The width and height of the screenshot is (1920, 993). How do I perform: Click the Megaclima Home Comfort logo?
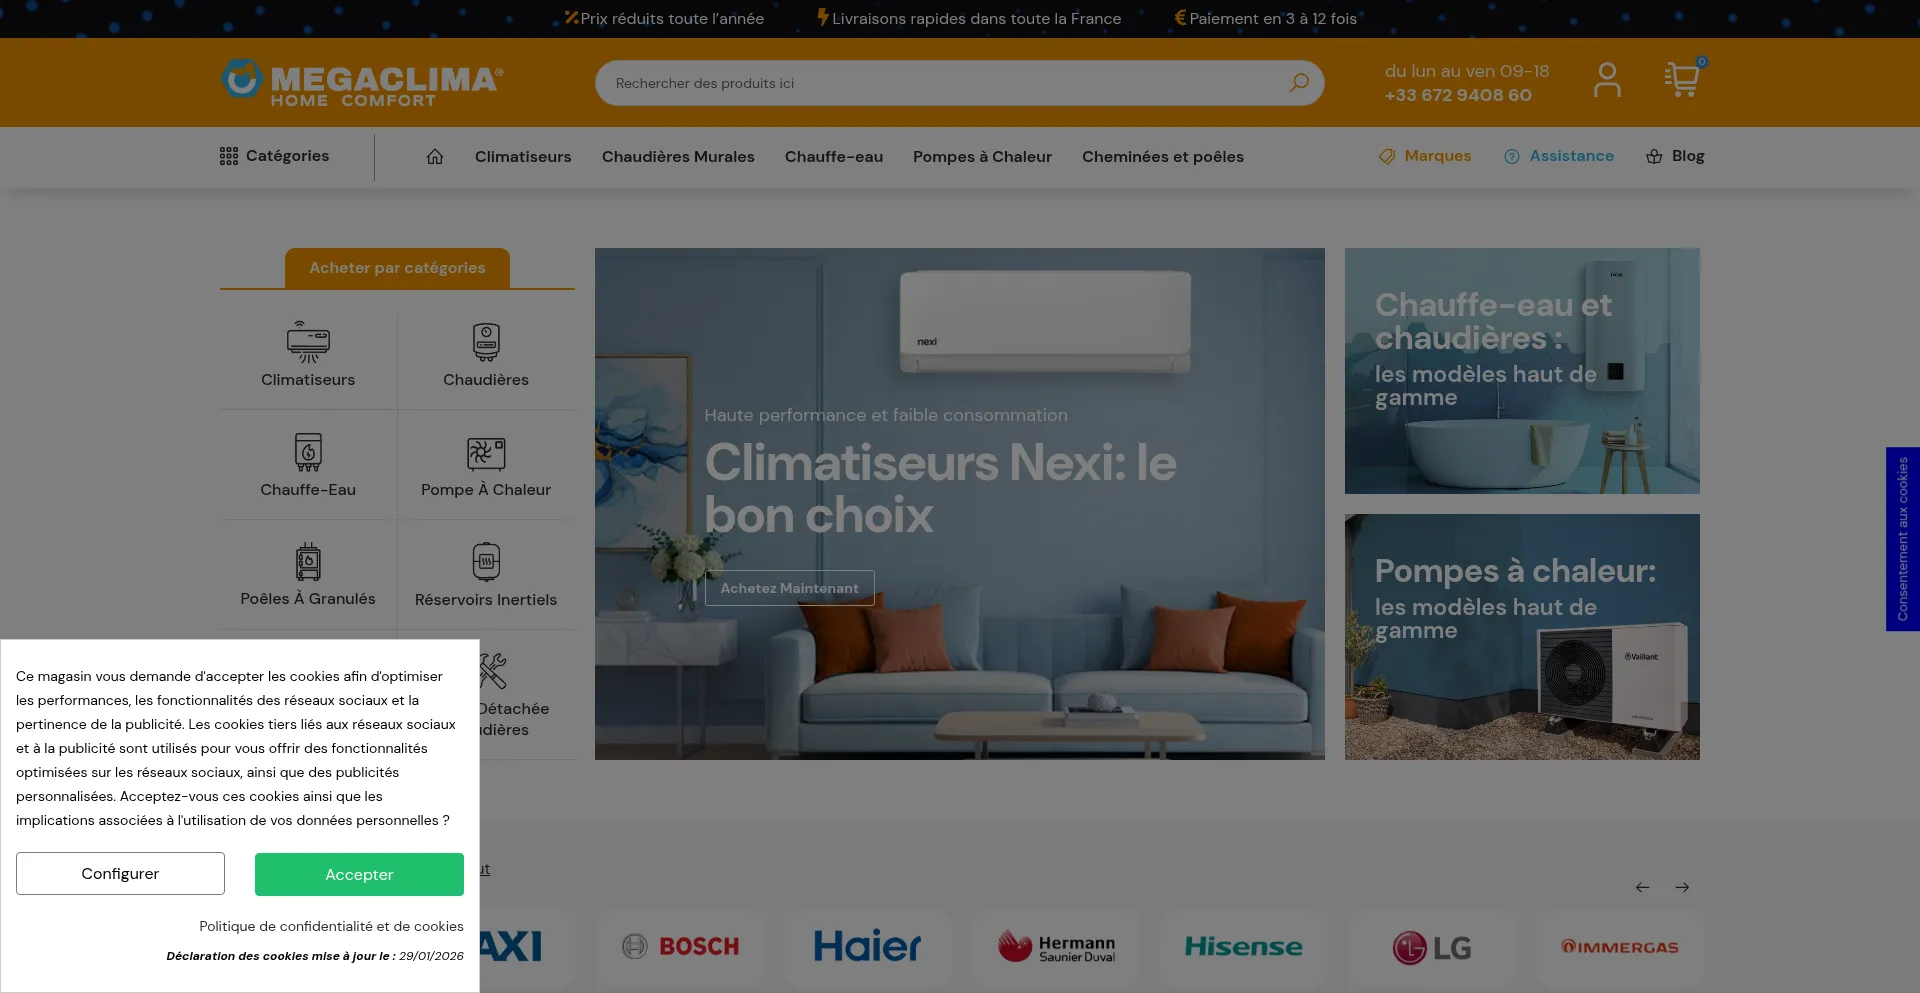[x=362, y=83]
